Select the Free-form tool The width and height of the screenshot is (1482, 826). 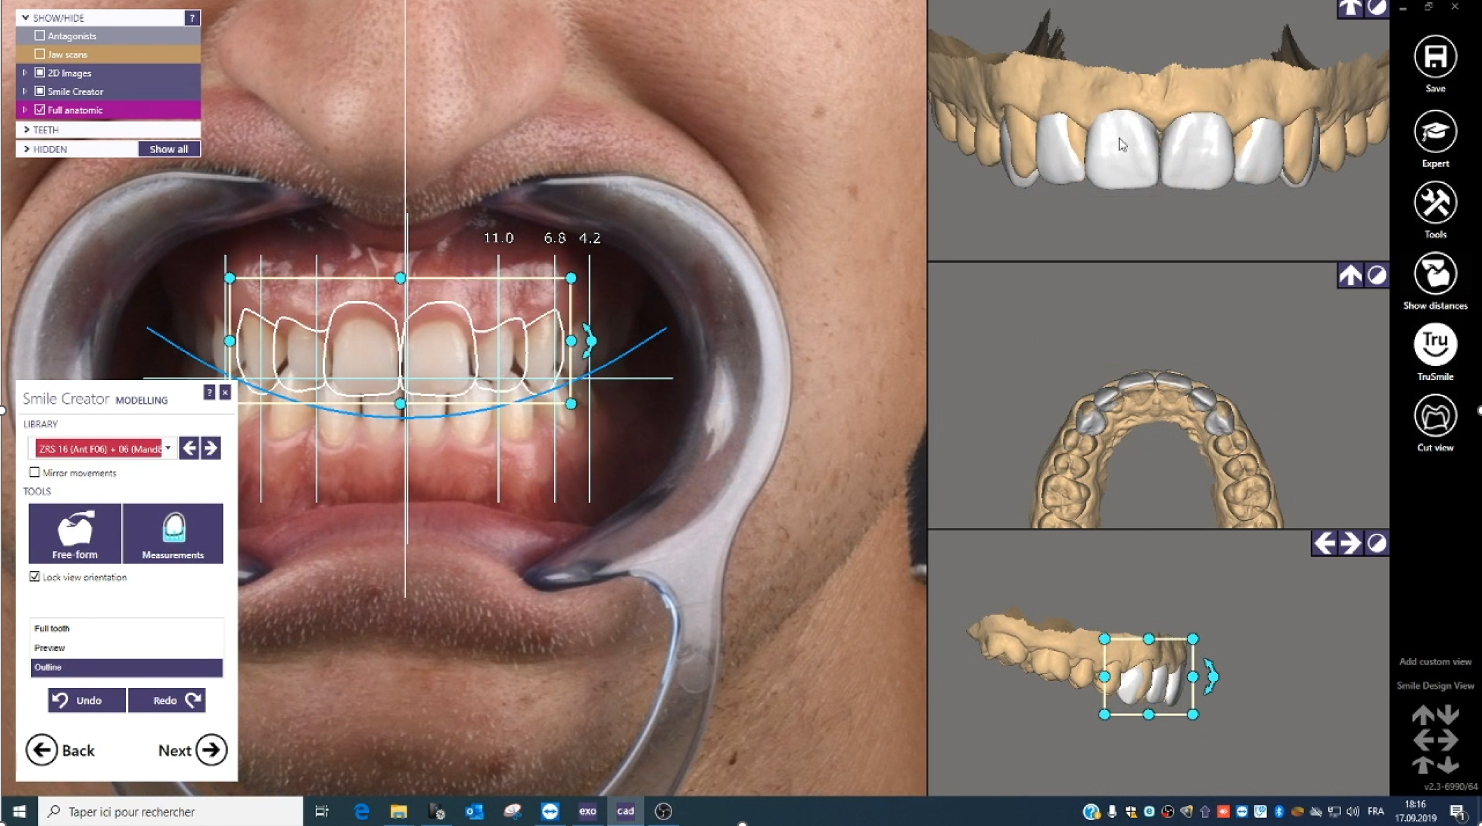click(75, 534)
